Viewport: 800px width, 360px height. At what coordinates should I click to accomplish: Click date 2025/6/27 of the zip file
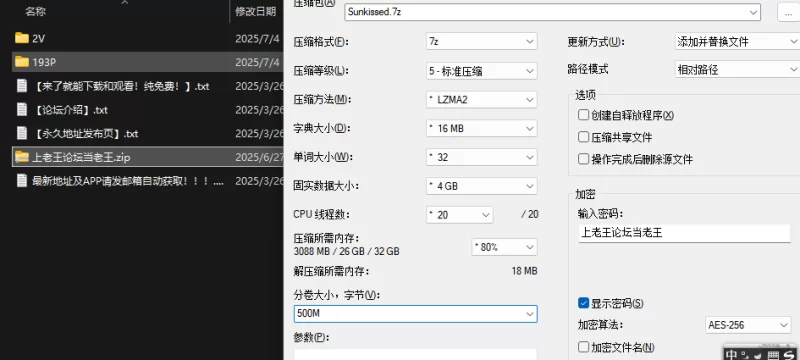(259, 157)
